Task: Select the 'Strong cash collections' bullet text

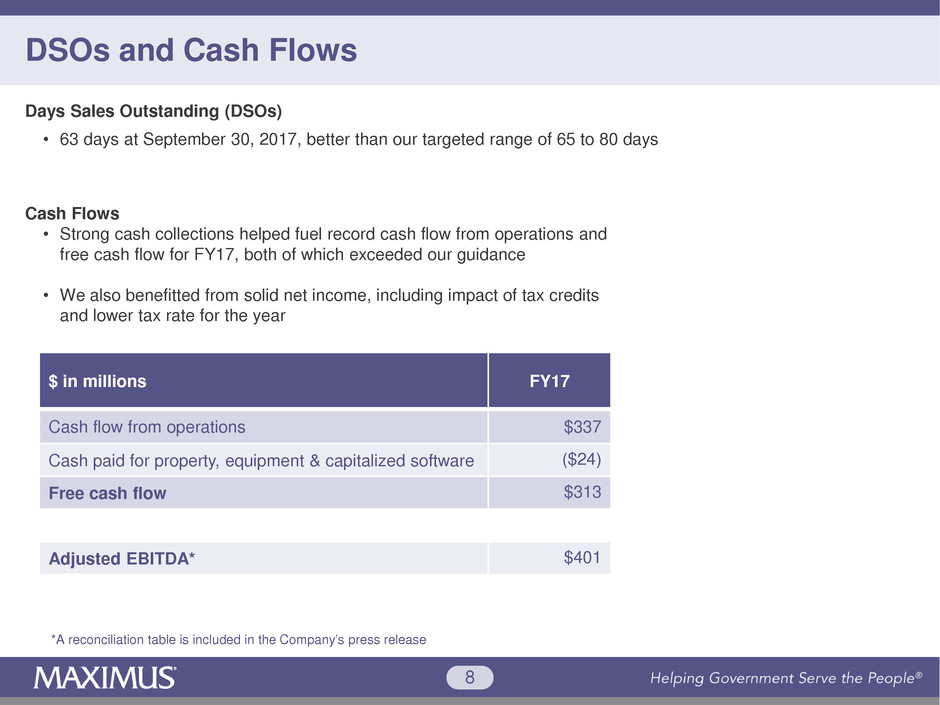Action: (x=331, y=245)
